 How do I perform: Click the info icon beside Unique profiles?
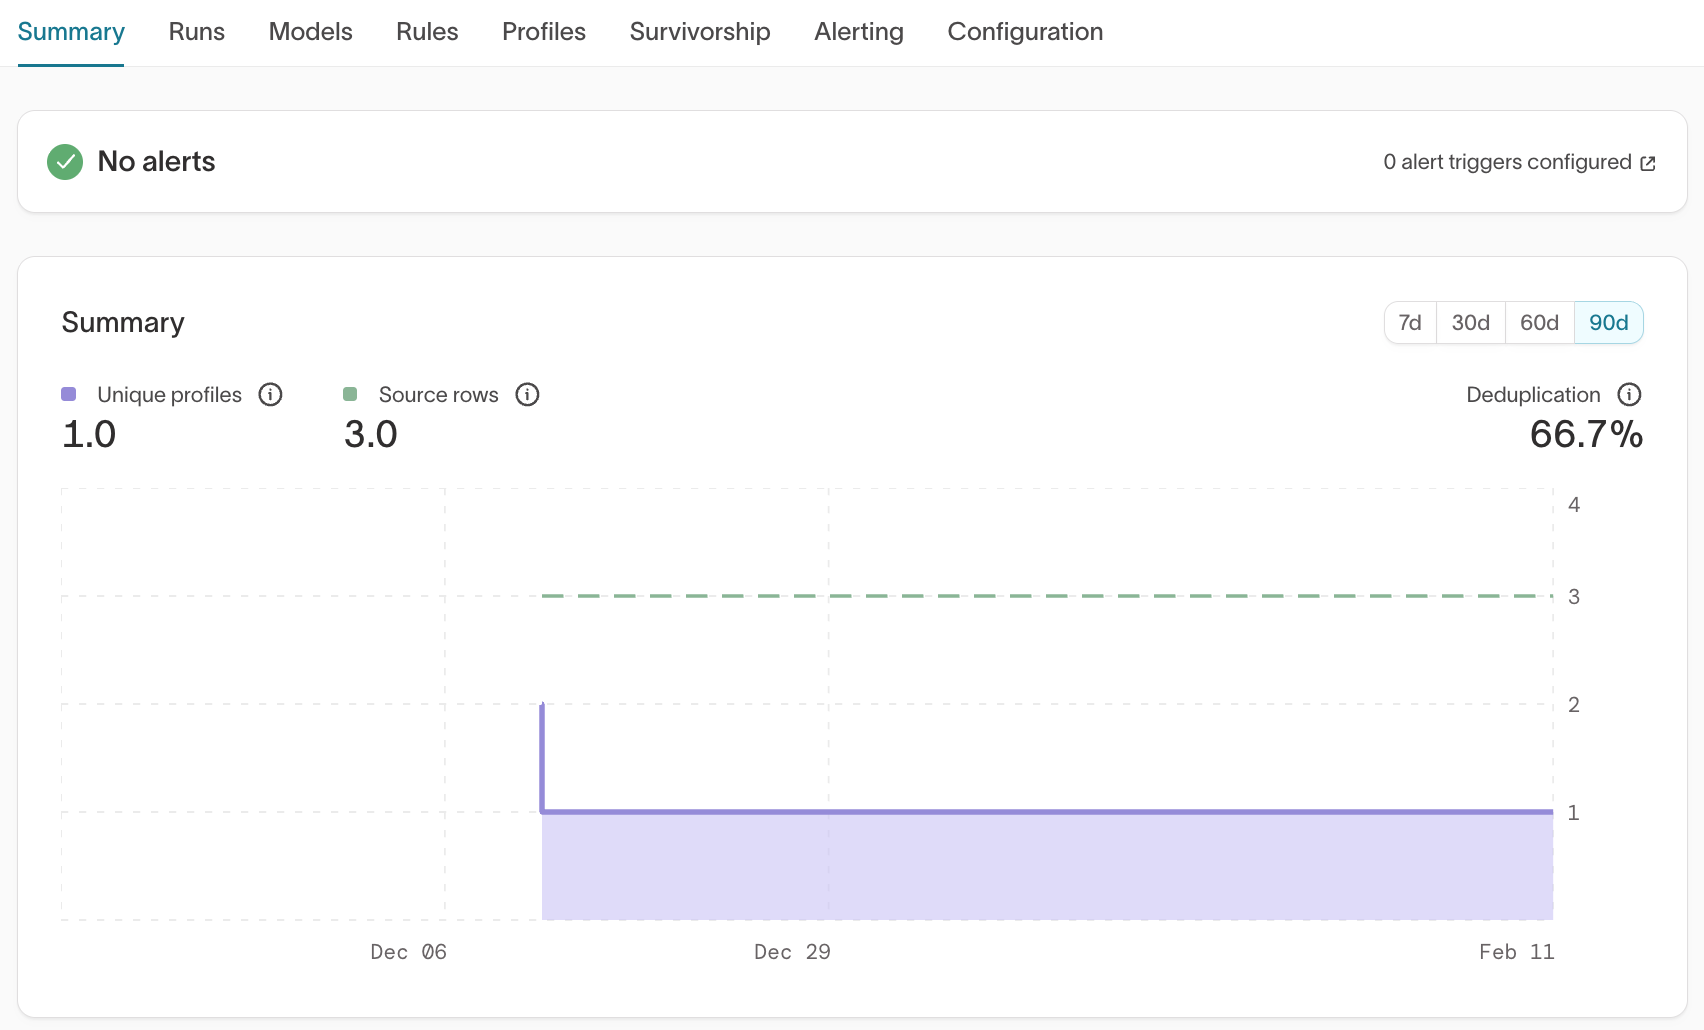(270, 394)
